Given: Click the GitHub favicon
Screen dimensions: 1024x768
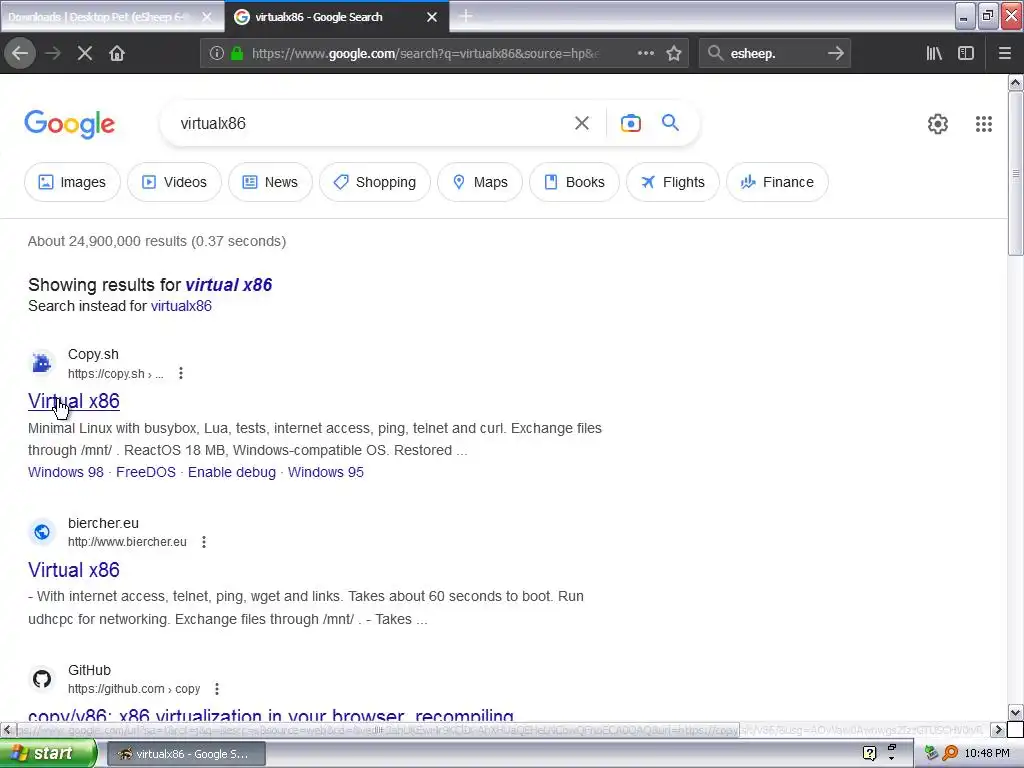Looking at the screenshot, I should point(42,679).
